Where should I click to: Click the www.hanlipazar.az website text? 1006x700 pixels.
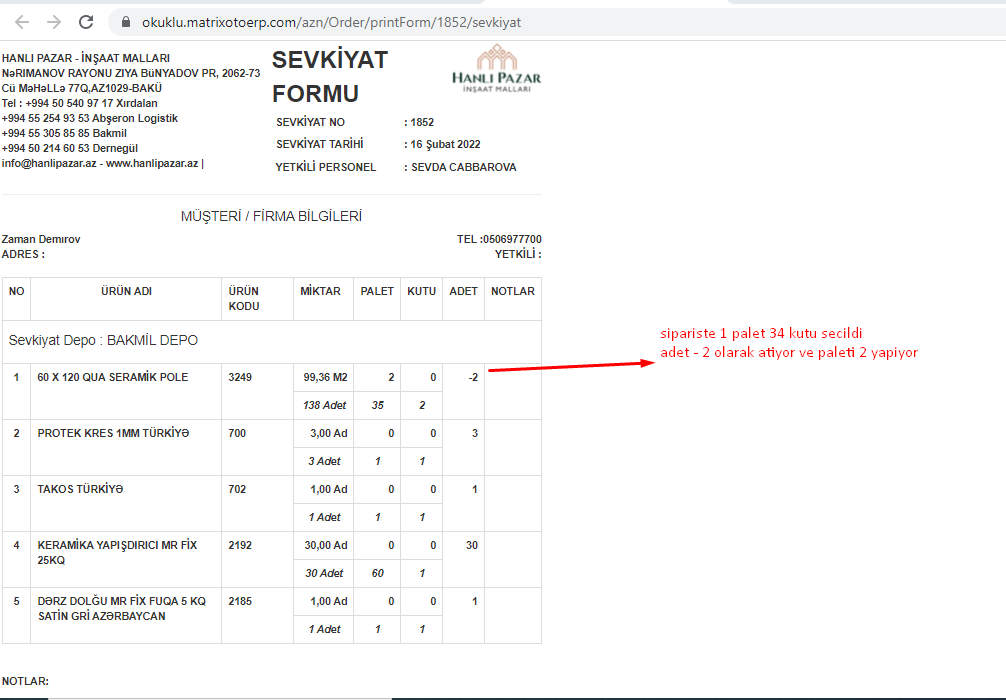pos(152,163)
